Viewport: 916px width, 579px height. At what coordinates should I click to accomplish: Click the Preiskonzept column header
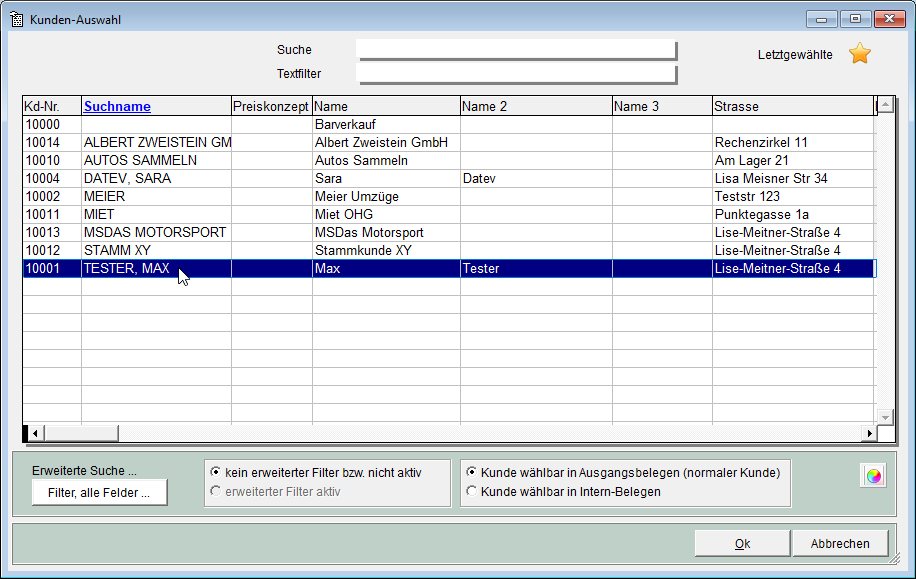272,106
